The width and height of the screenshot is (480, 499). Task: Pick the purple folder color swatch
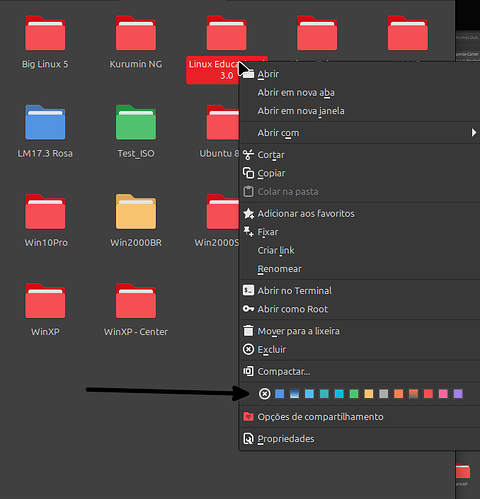point(458,394)
